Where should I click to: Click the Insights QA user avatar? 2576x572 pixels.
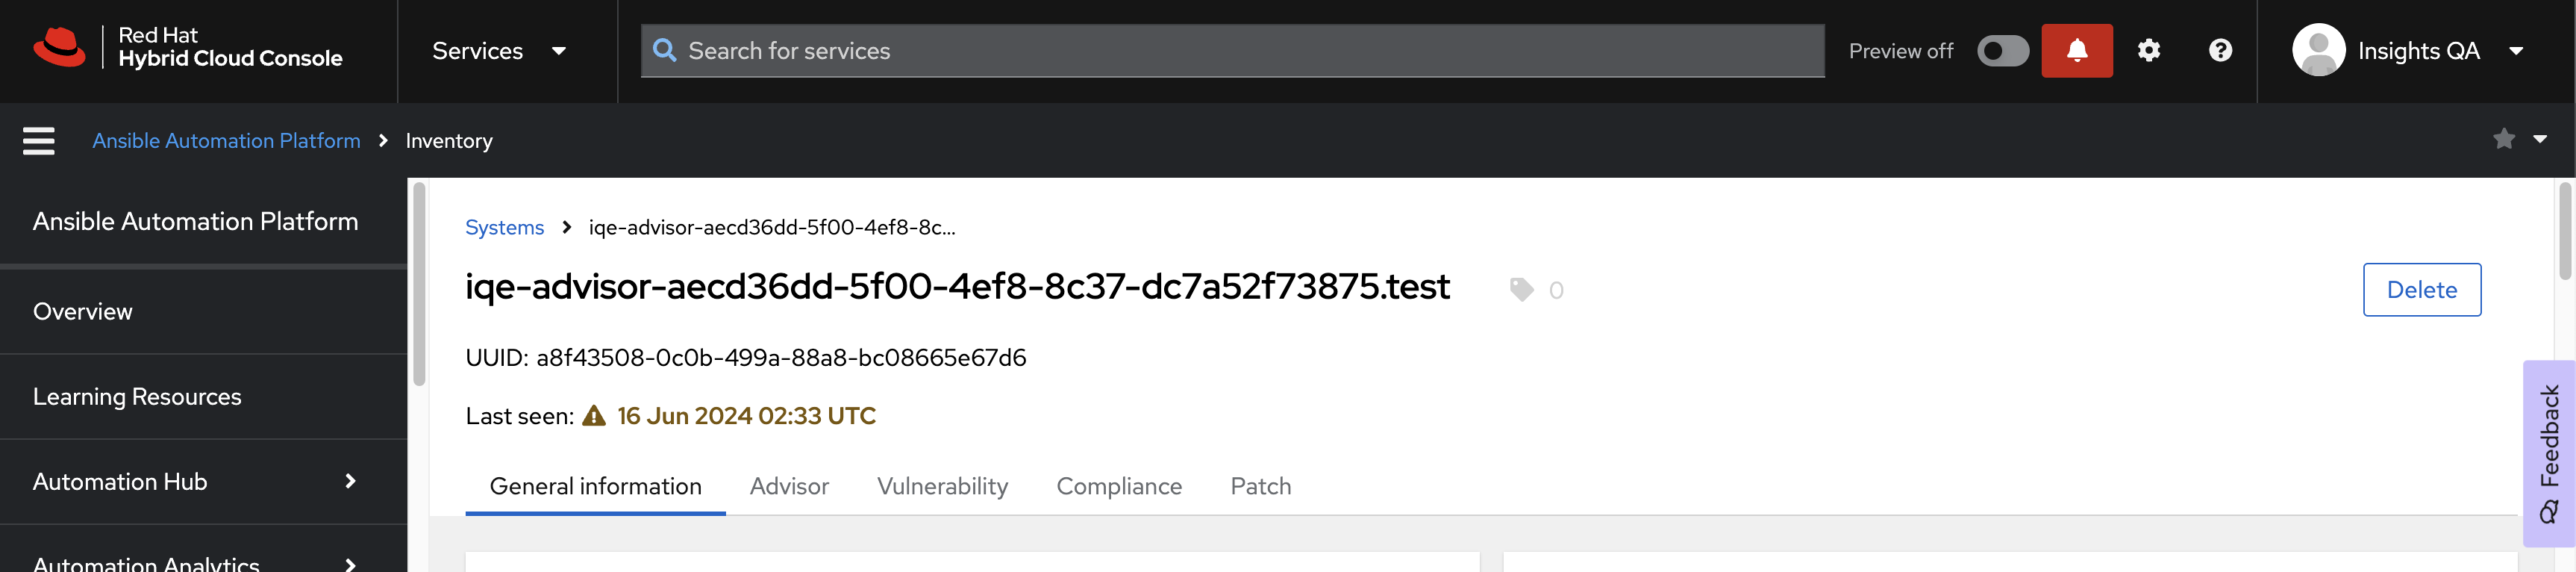[2318, 51]
